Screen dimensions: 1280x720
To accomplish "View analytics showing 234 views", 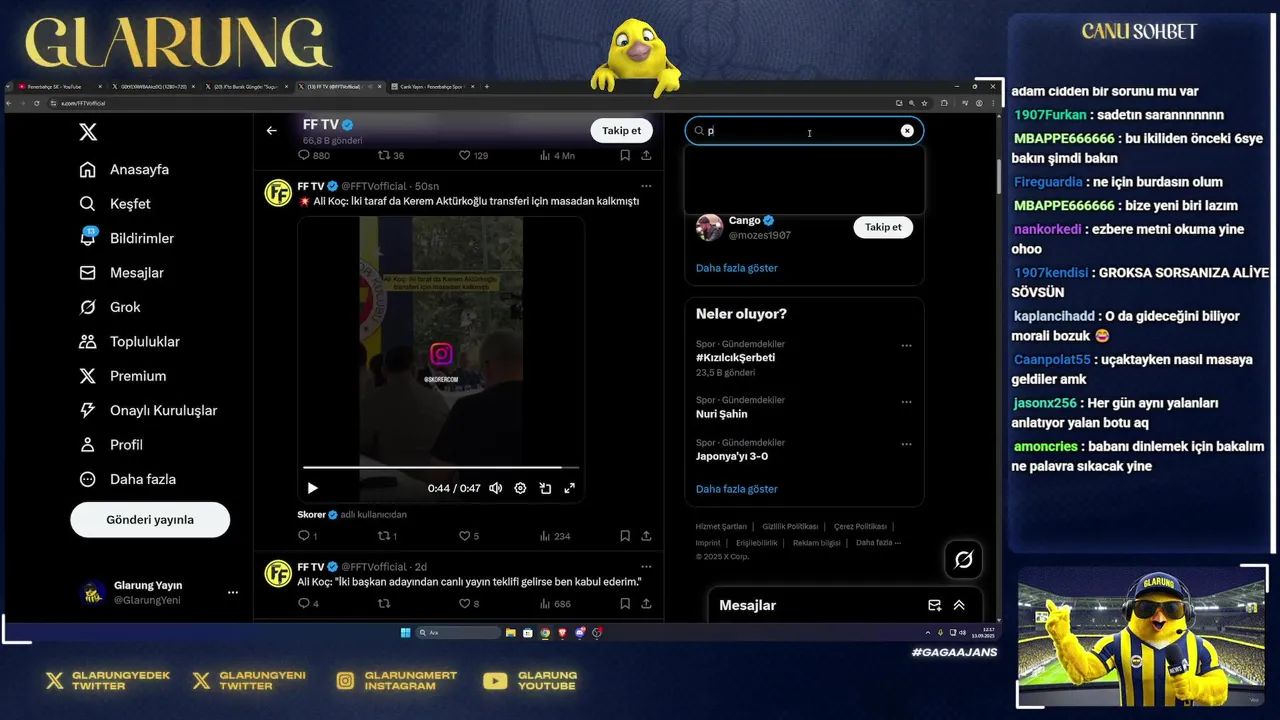I will [x=555, y=536].
